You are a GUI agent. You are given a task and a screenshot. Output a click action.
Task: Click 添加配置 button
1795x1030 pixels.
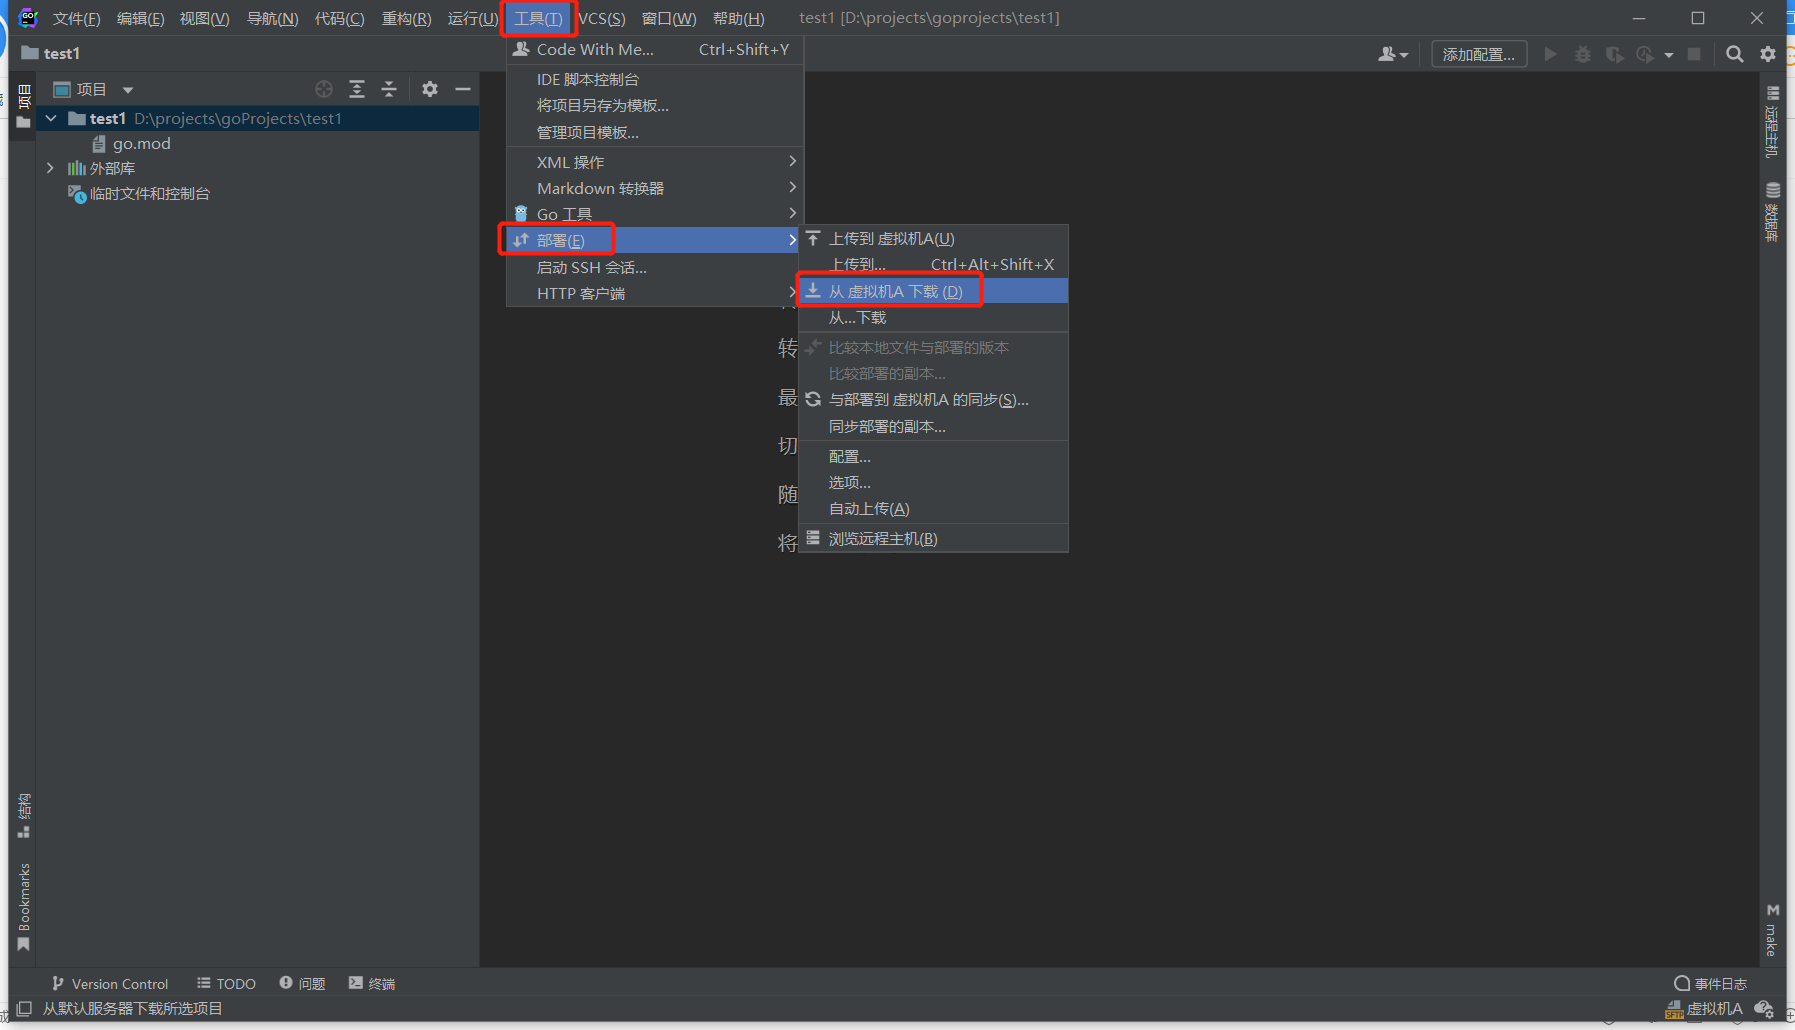[1478, 54]
